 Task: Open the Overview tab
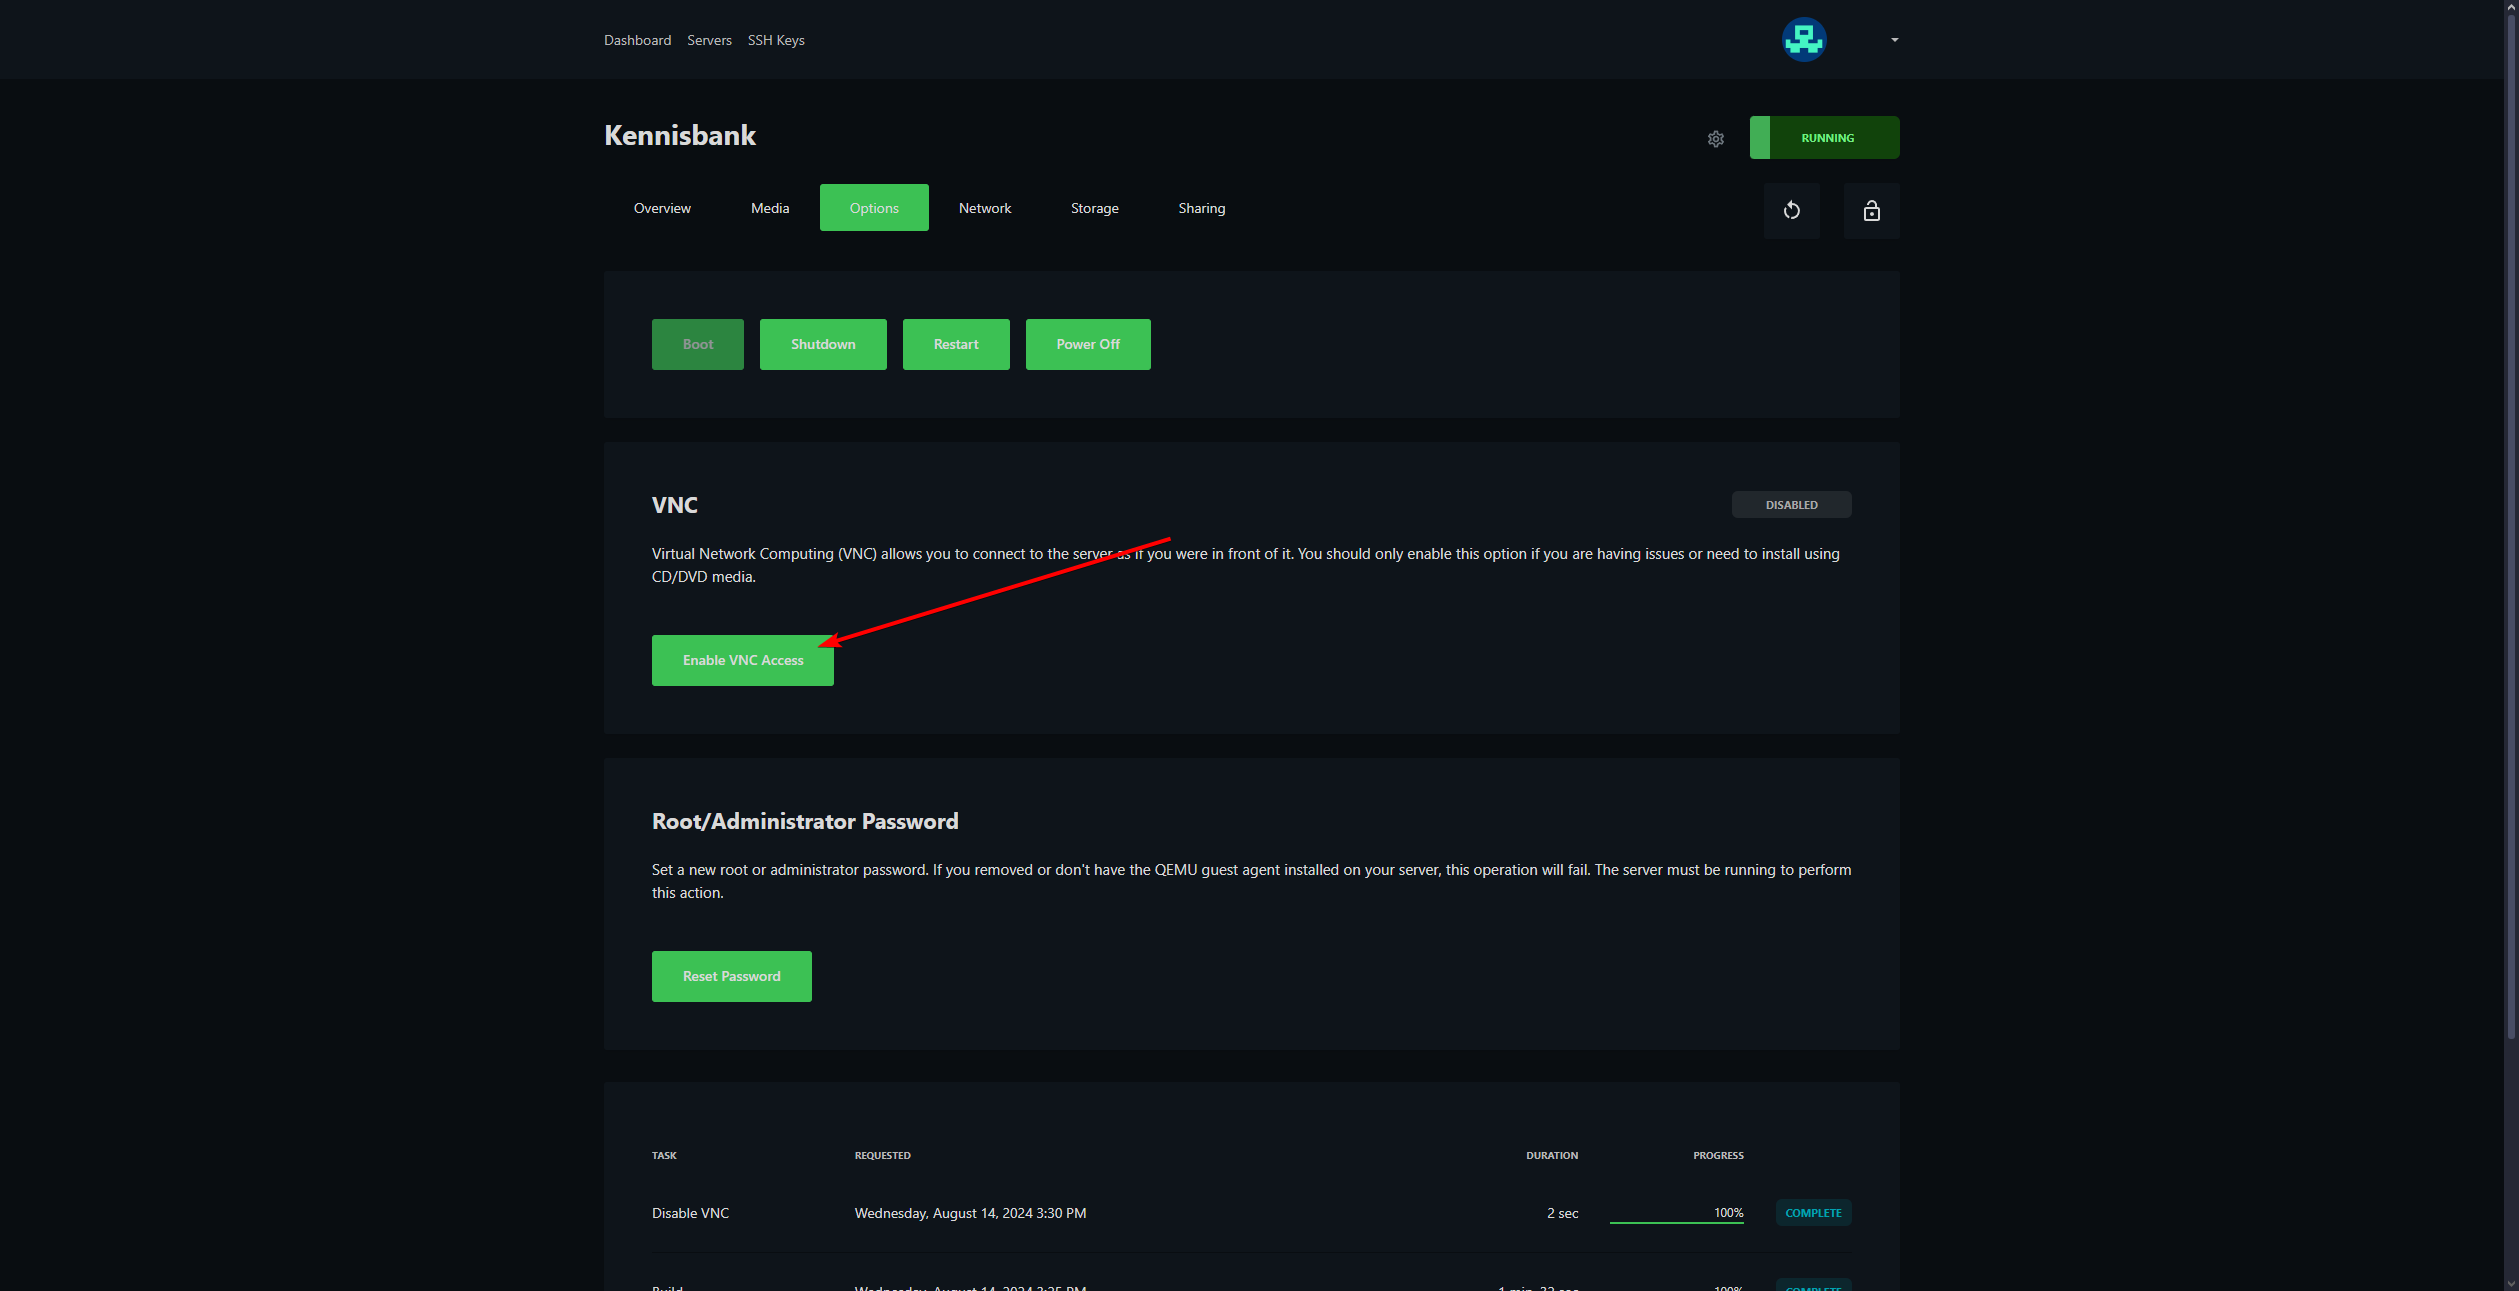pyautogui.click(x=662, y=208)
